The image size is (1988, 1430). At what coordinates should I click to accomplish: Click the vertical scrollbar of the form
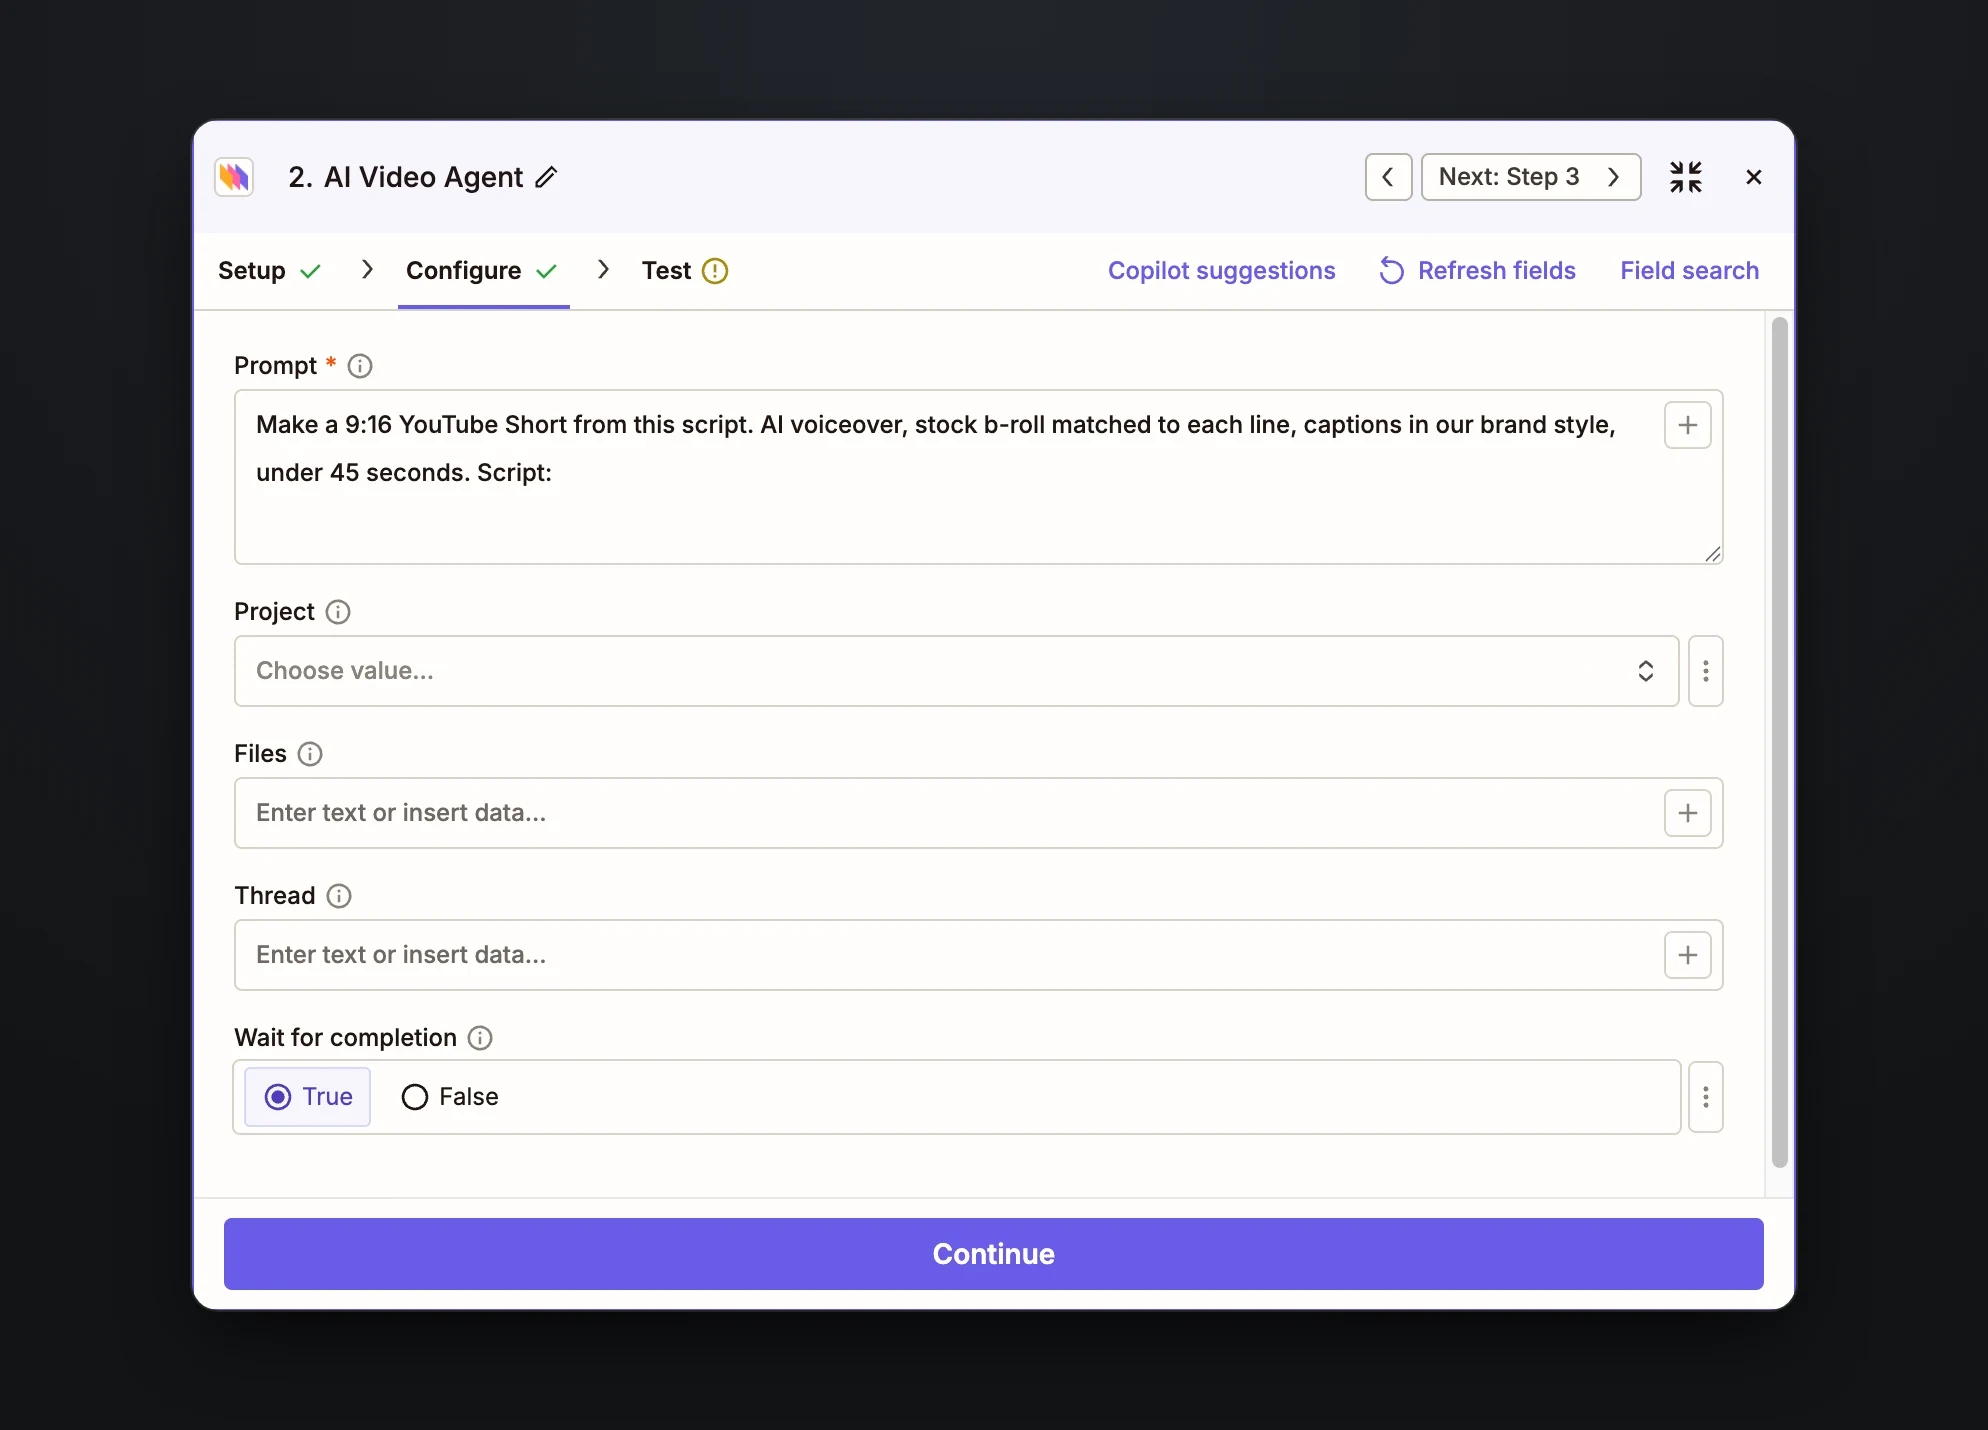click(x=1780, y=742)
